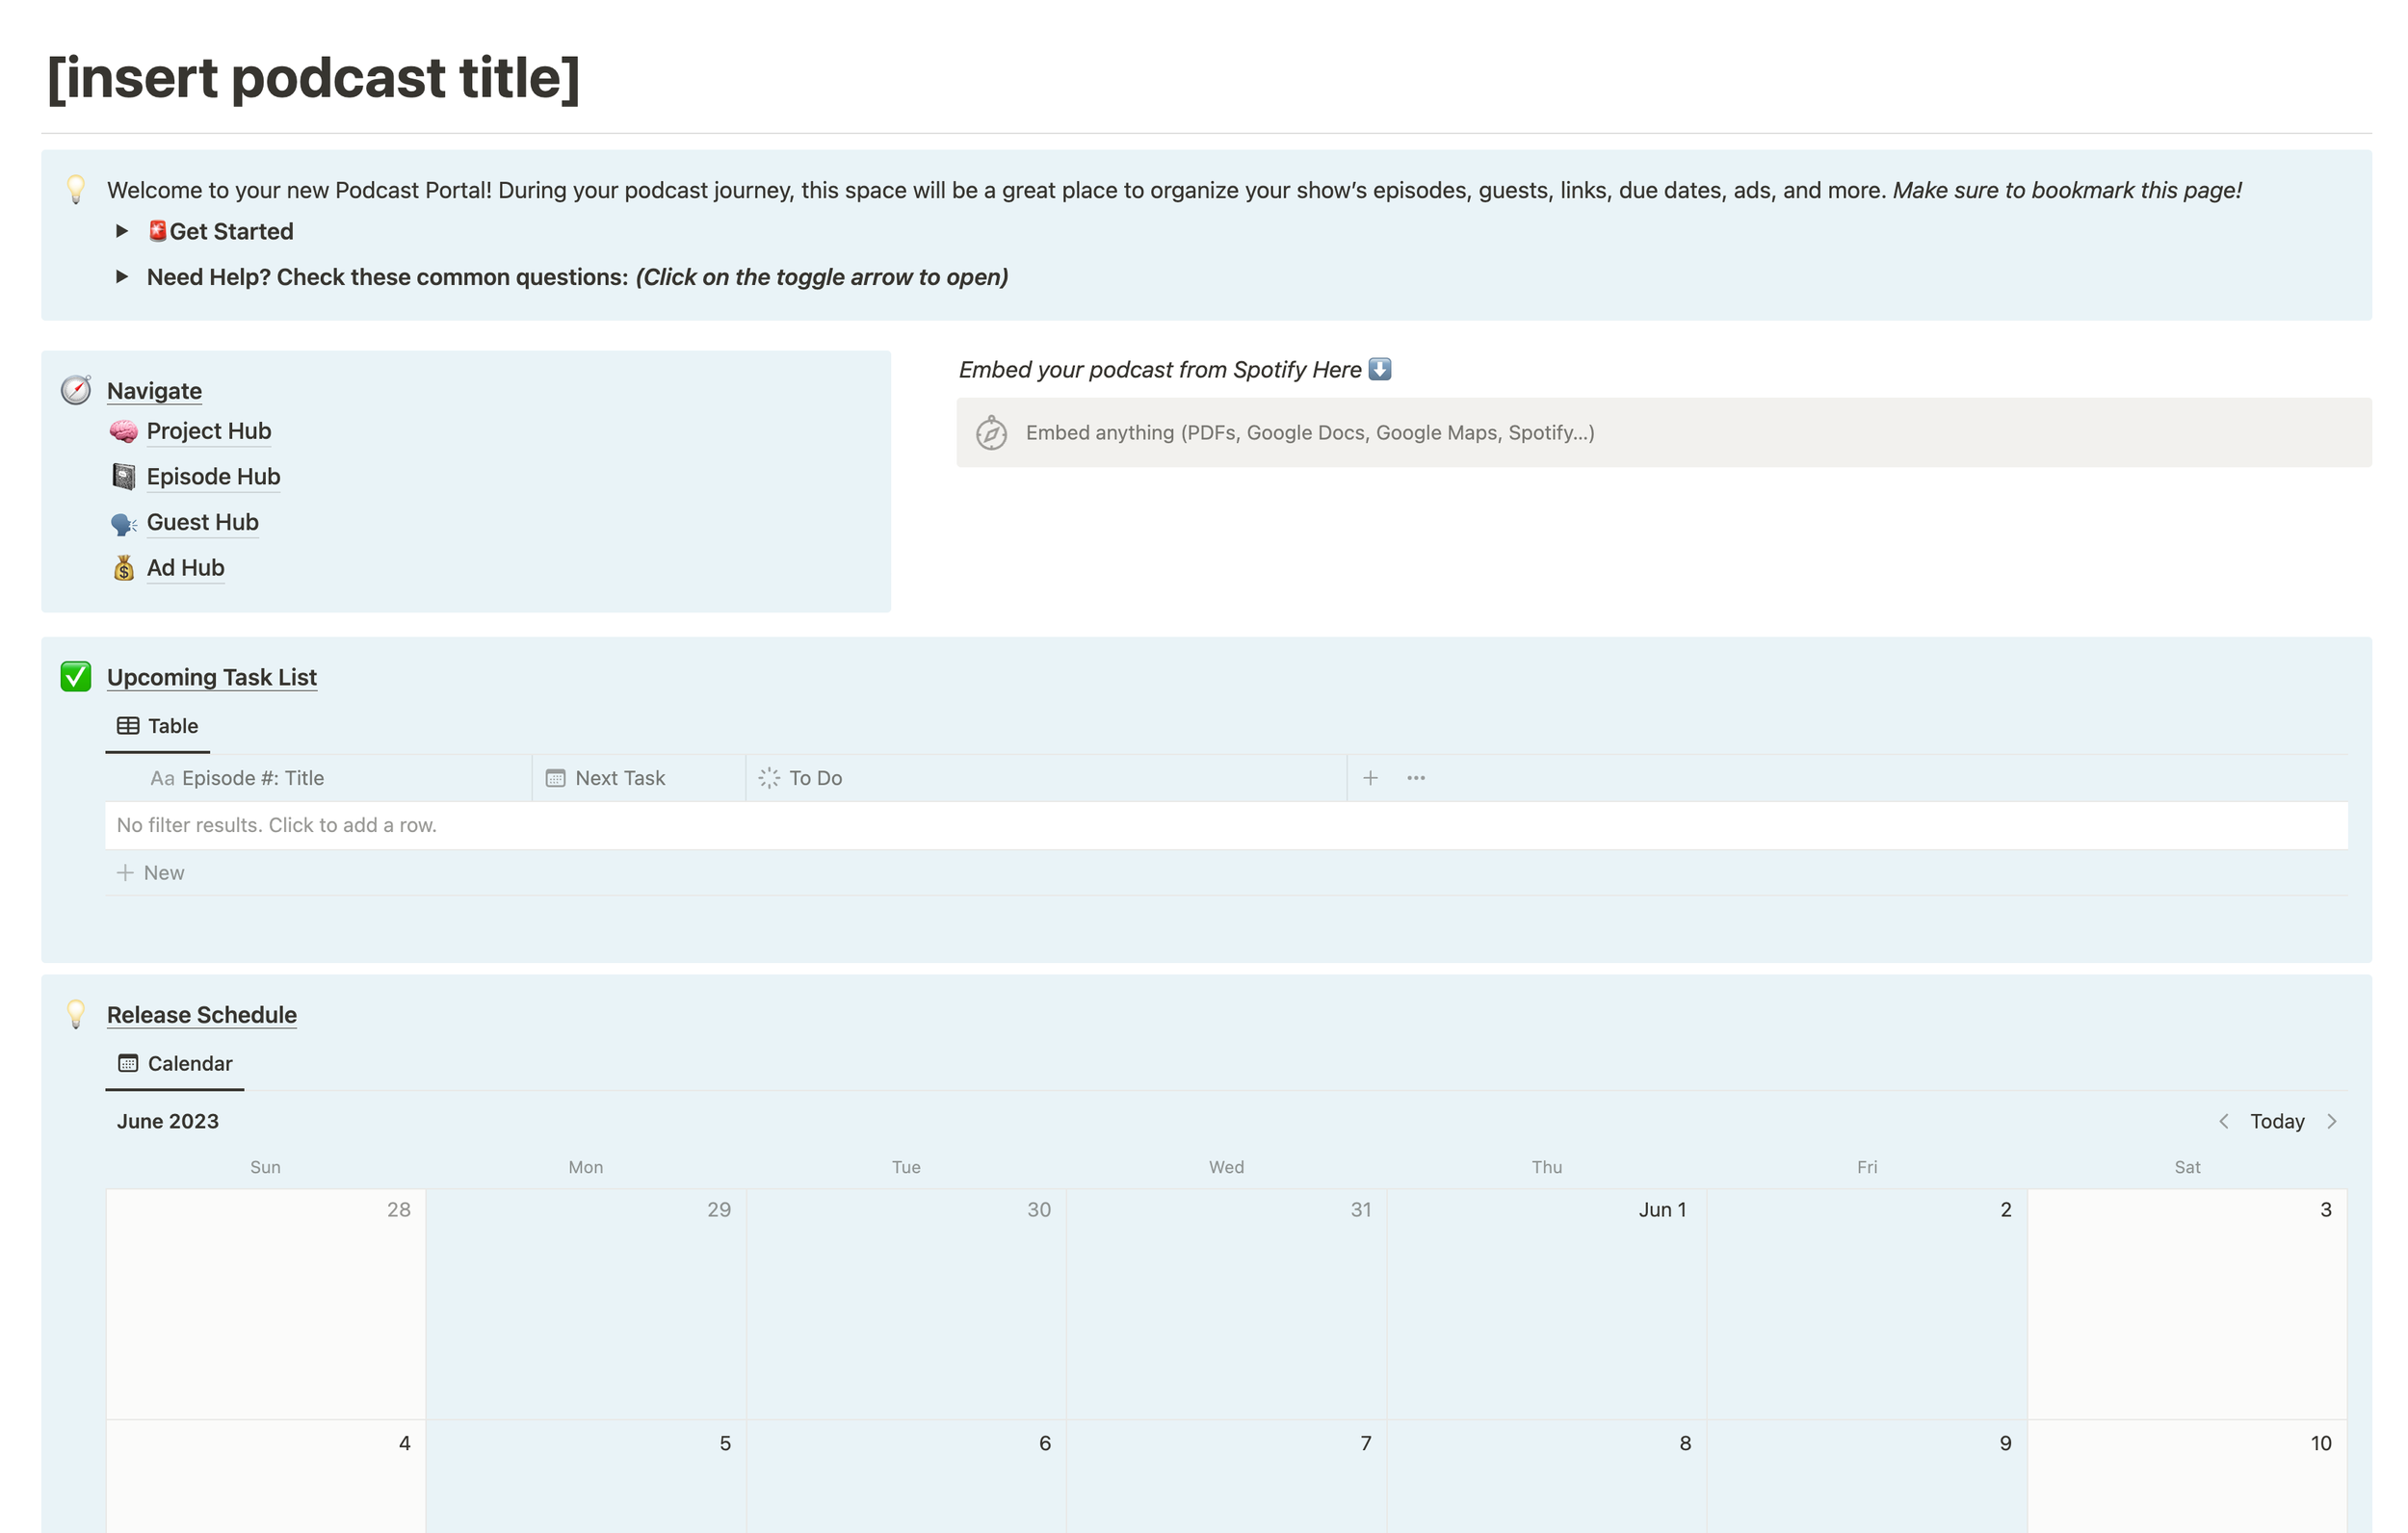Open the three-dot table options menu

click(x=1416, y=778)
